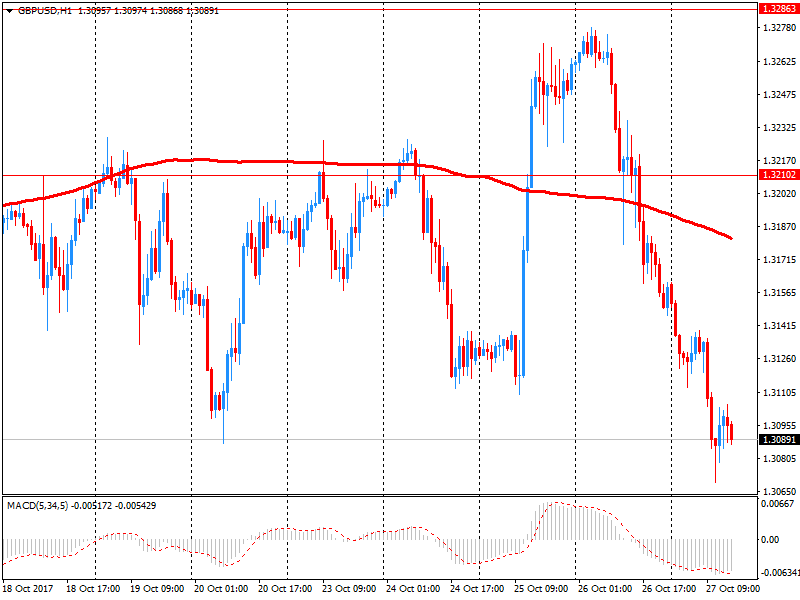The width and height of the screenshot is (800, 600).
Task: Click the 1.32102 red price level label
Action: click(x=779, y=175)
